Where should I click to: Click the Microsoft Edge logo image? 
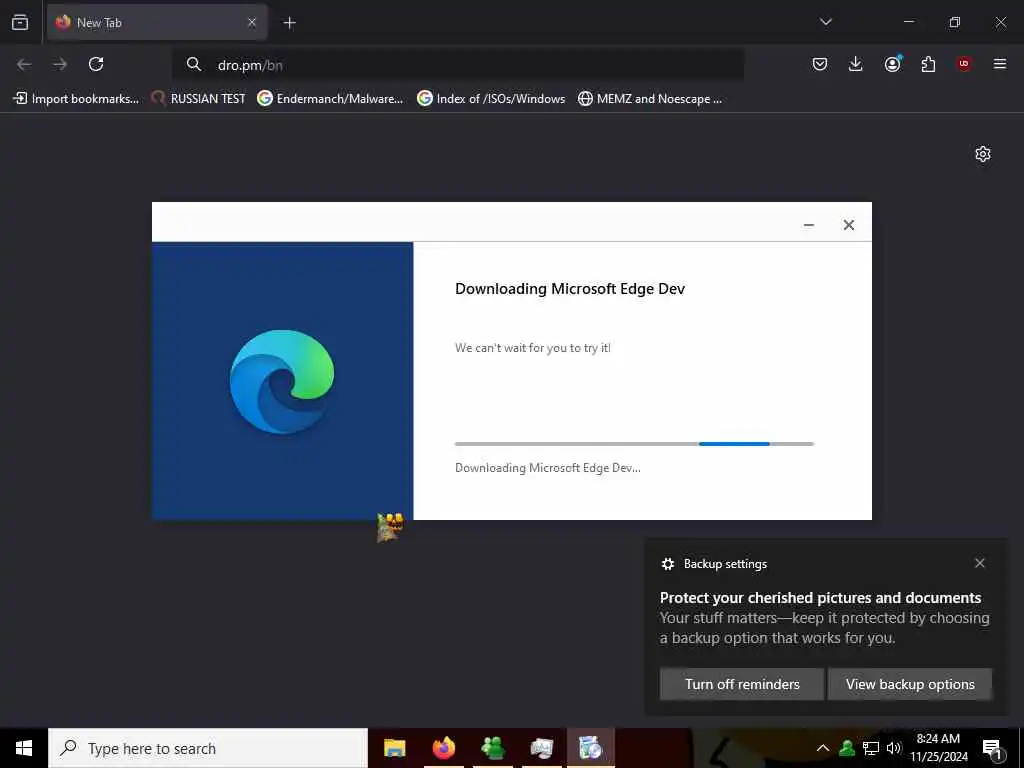click(282, 381)
